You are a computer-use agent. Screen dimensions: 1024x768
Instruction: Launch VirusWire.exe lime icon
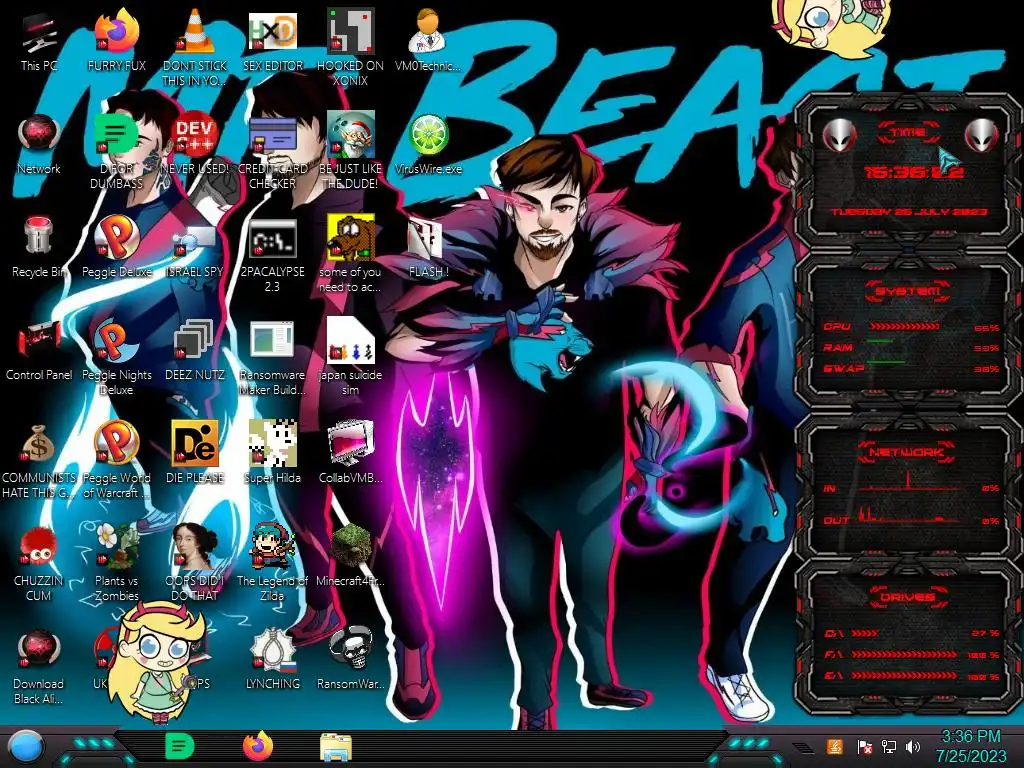[x=428, y=145]
